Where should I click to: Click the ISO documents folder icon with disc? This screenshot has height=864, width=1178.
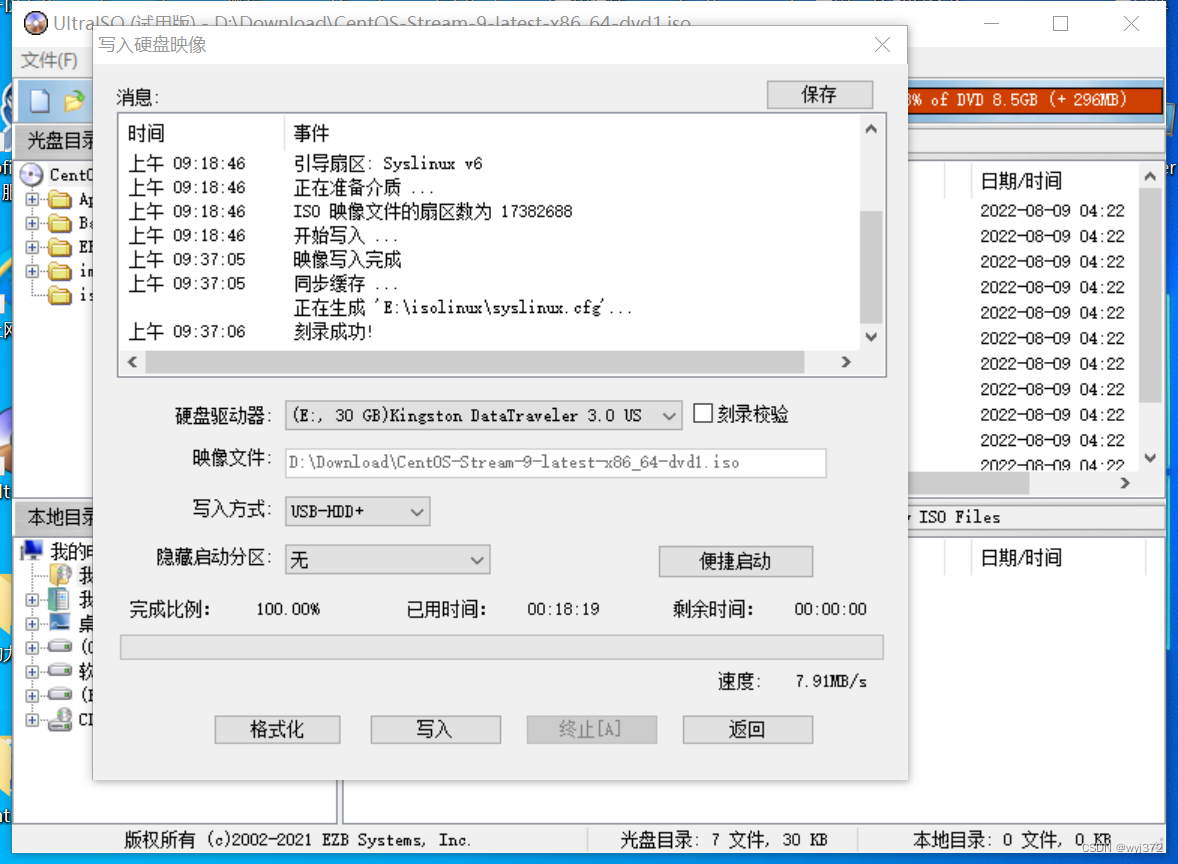coord(60,575)
